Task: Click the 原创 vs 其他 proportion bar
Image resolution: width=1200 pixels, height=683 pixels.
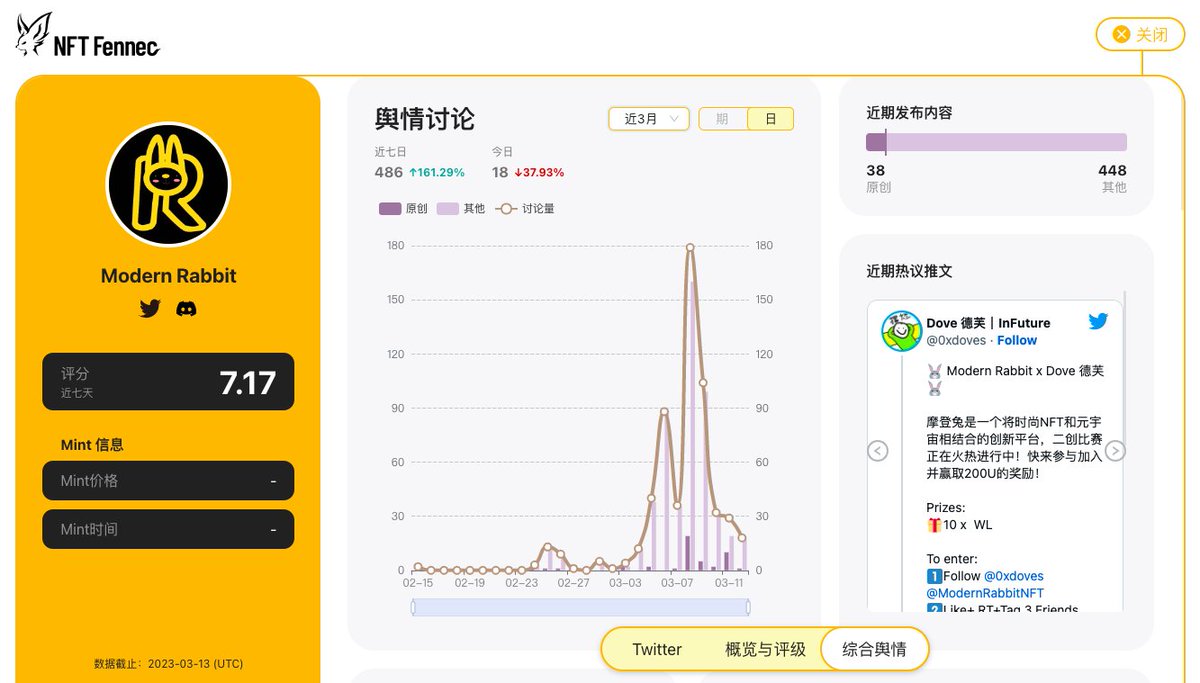Action: tap(997, 142)
